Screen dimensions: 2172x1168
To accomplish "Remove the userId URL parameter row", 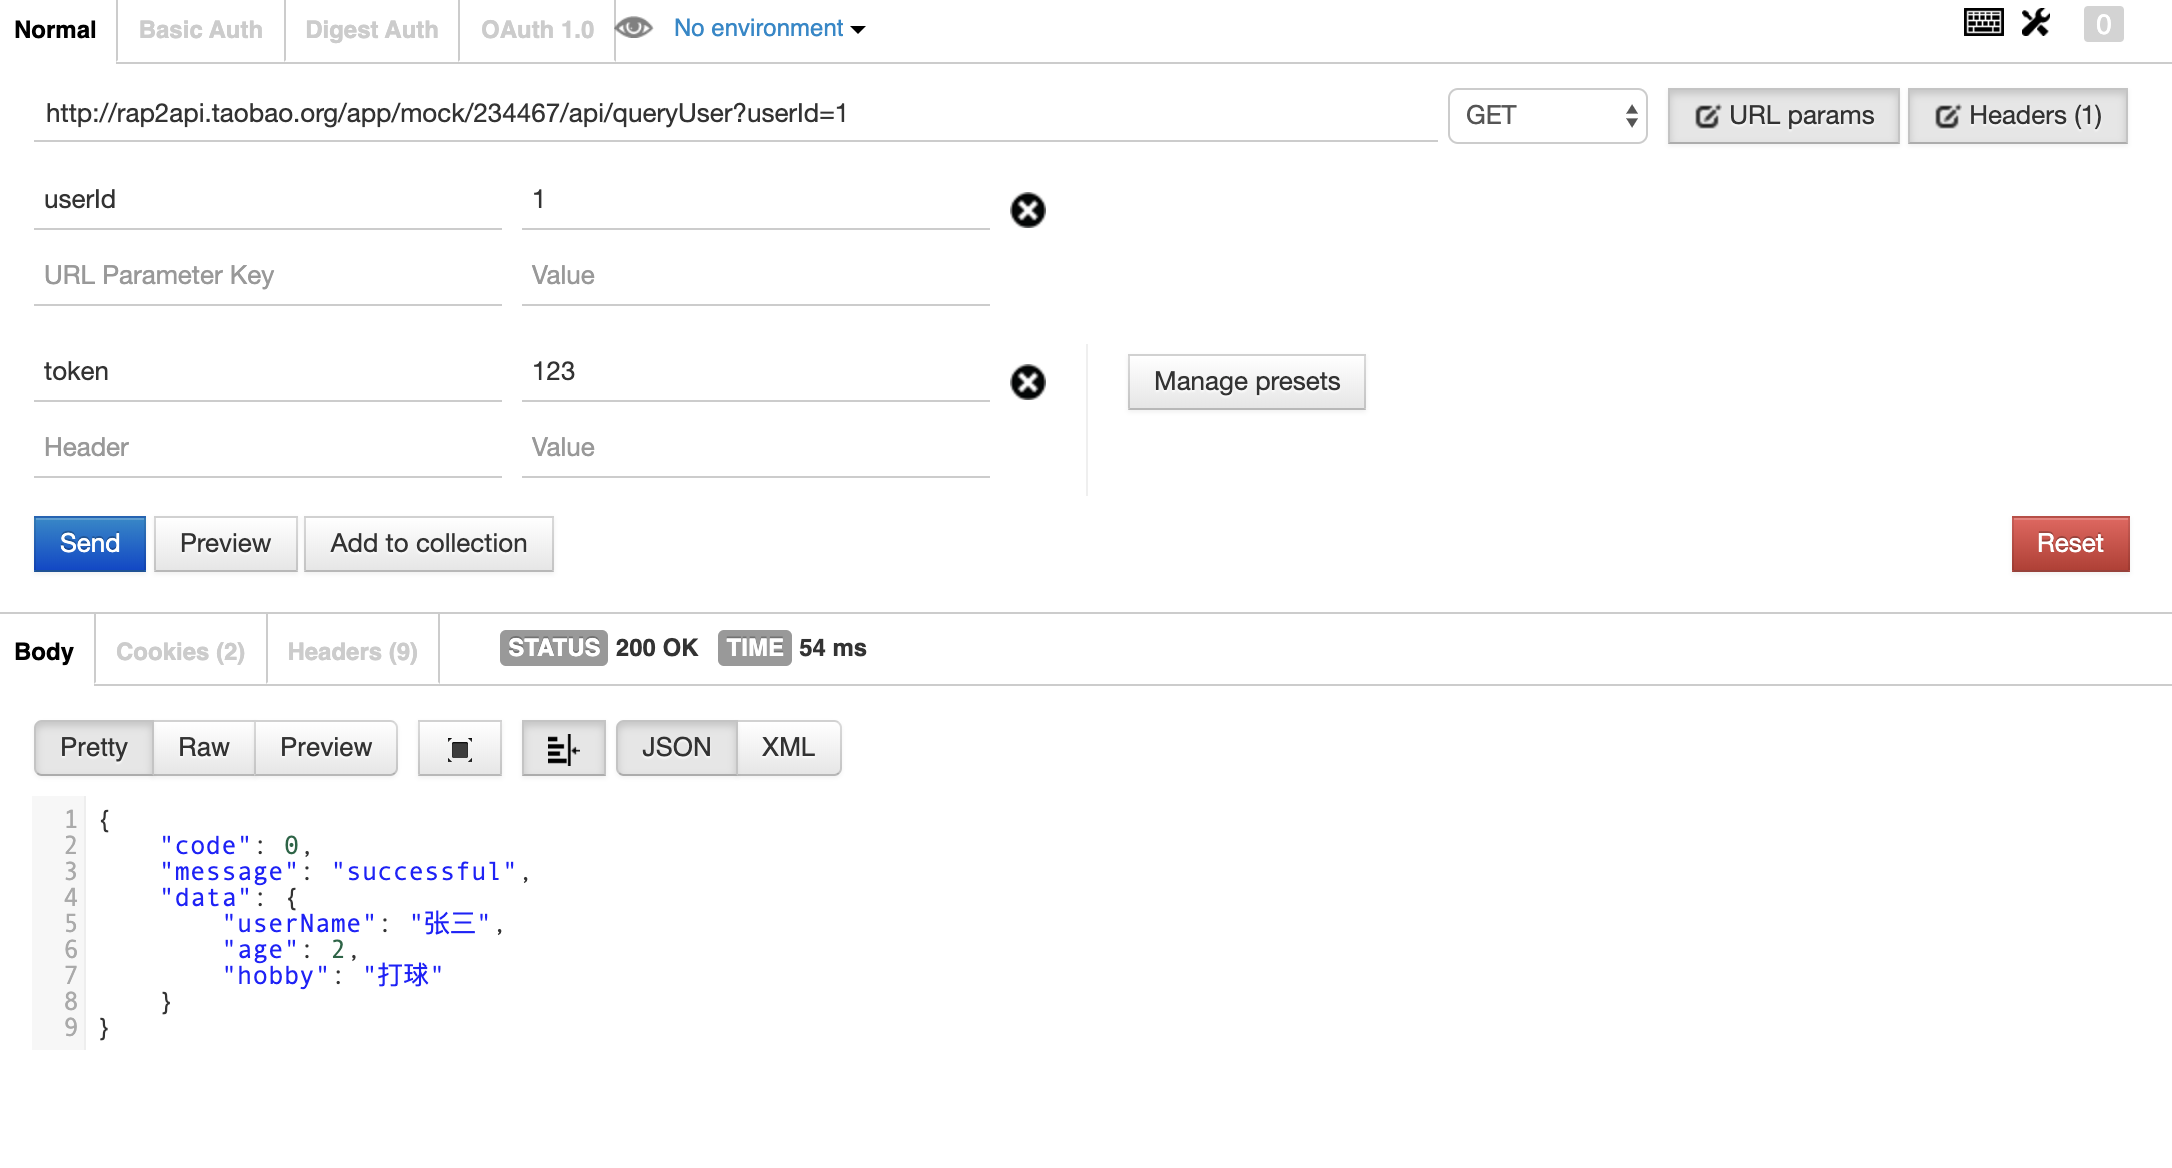I will [1028, 210].
